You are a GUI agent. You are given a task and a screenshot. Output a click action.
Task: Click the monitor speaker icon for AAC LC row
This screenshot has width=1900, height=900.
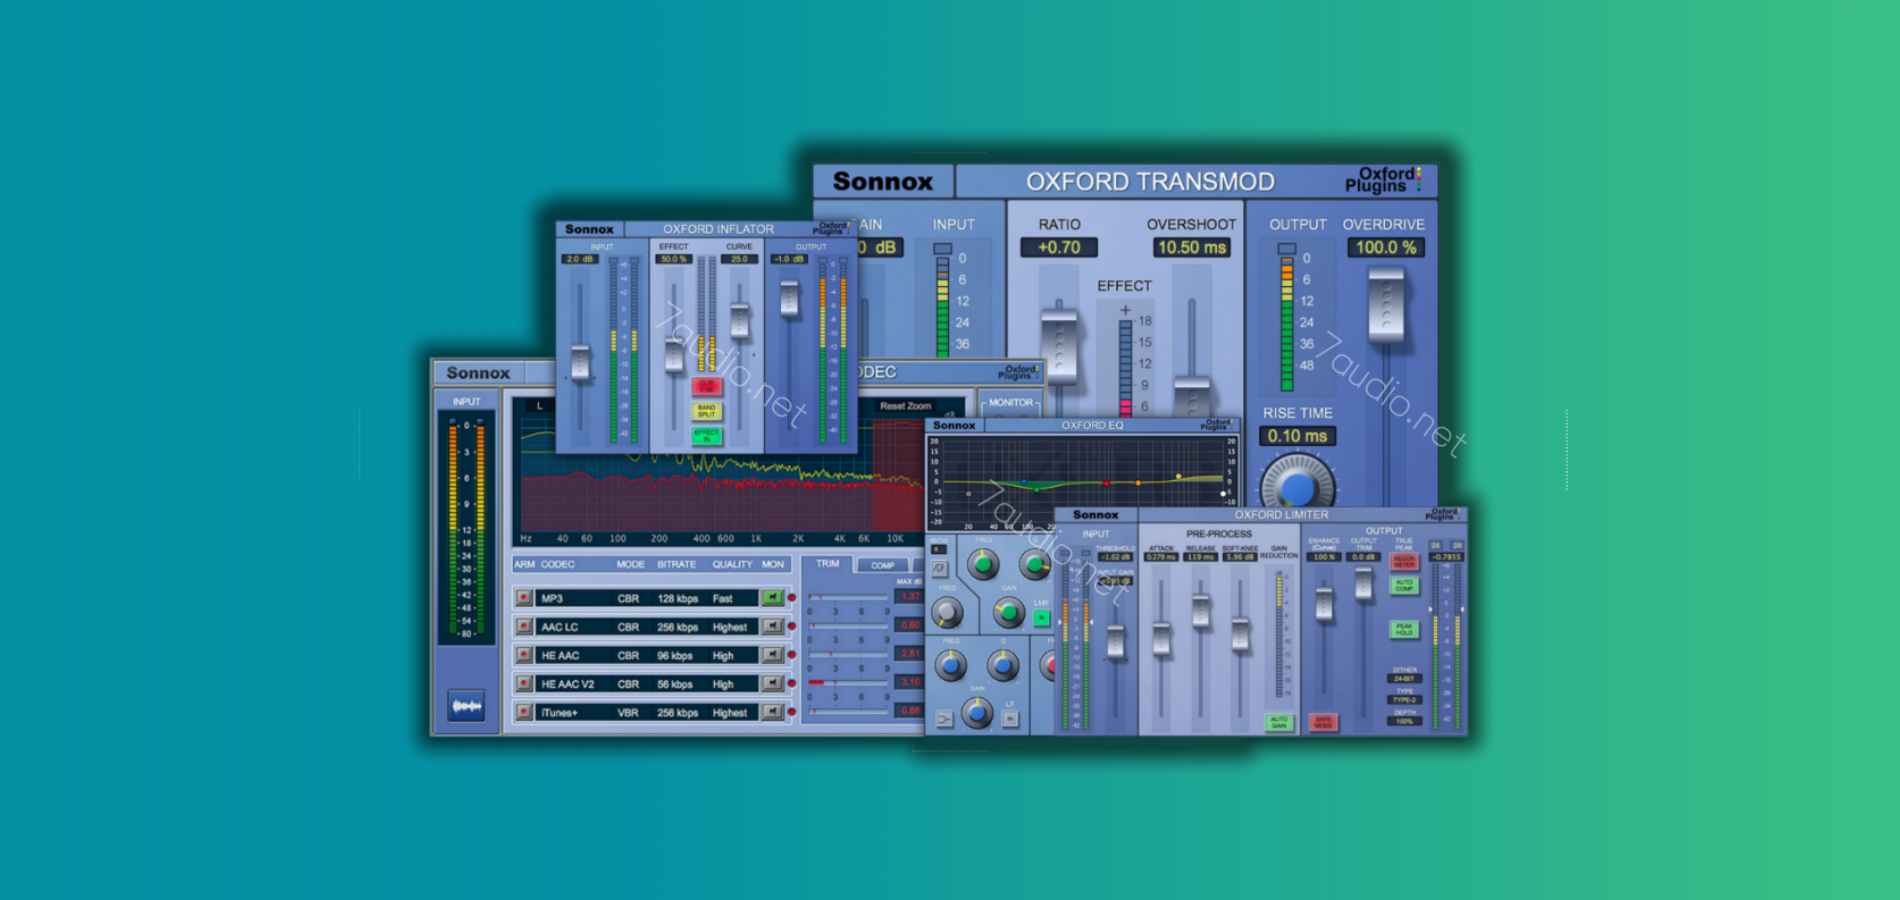pyautogui.click(x=772, y=627)
